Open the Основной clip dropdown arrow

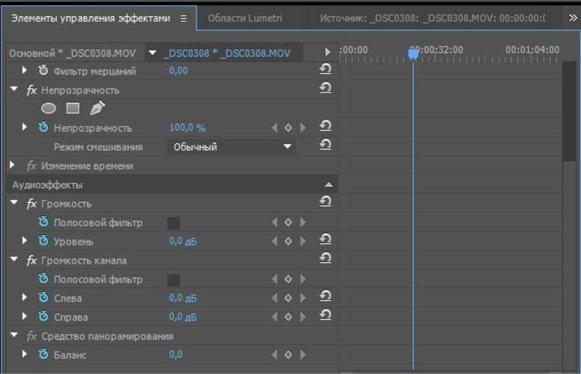pyautogui.click(x=152, y=53)
